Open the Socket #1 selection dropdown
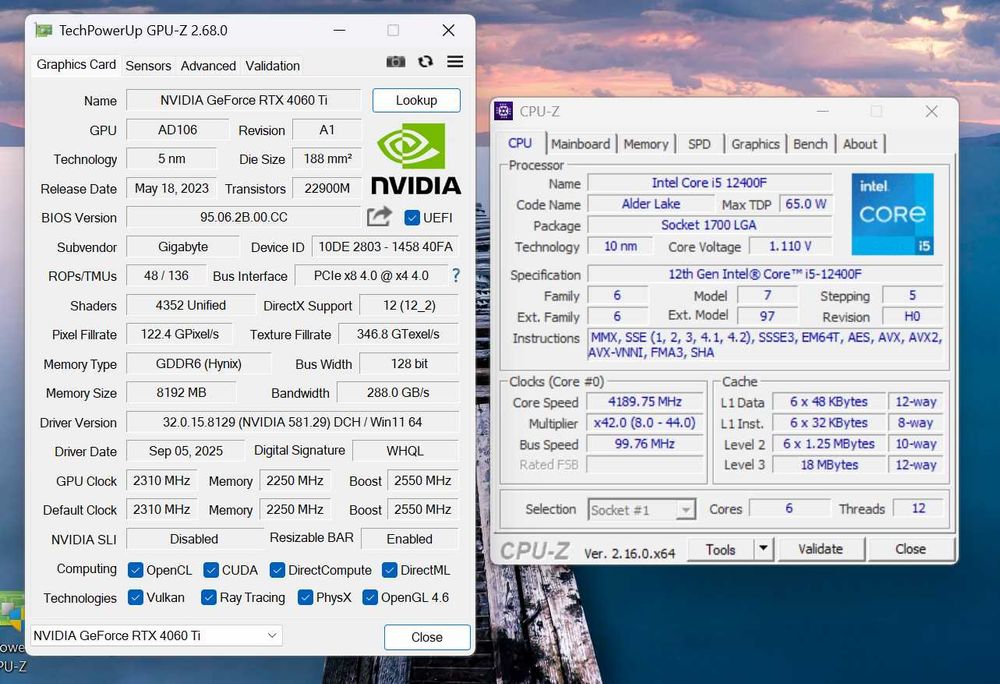This screenshot has width=1000, height=684. [642, 509]
